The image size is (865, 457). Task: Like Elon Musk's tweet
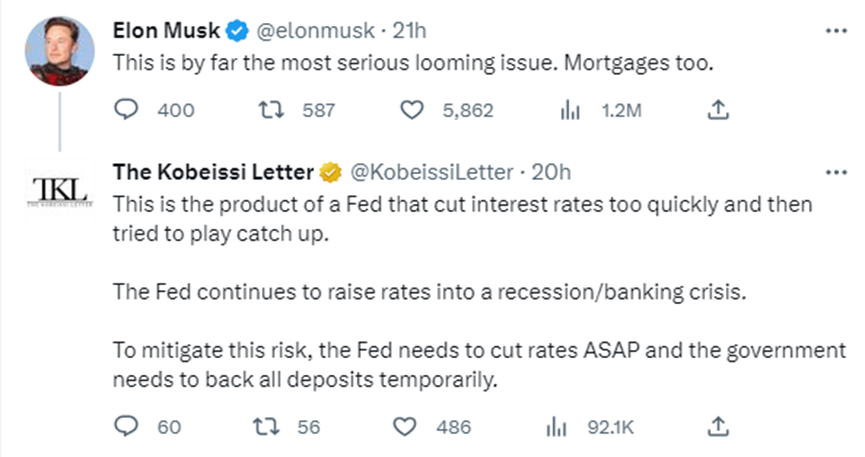coord(412,111)
